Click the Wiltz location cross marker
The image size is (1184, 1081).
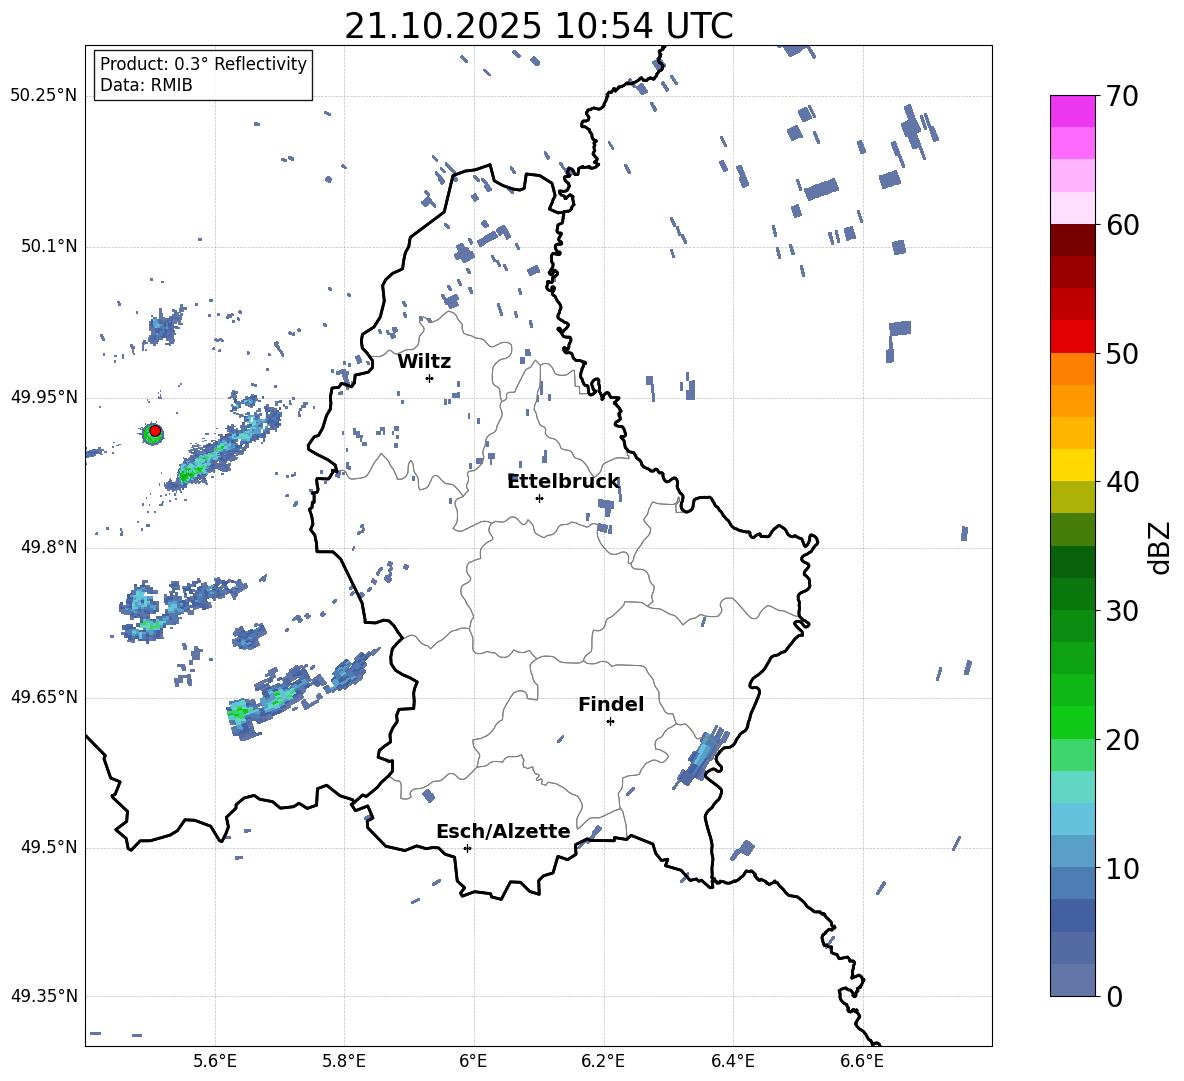click(x=429, y=378)
